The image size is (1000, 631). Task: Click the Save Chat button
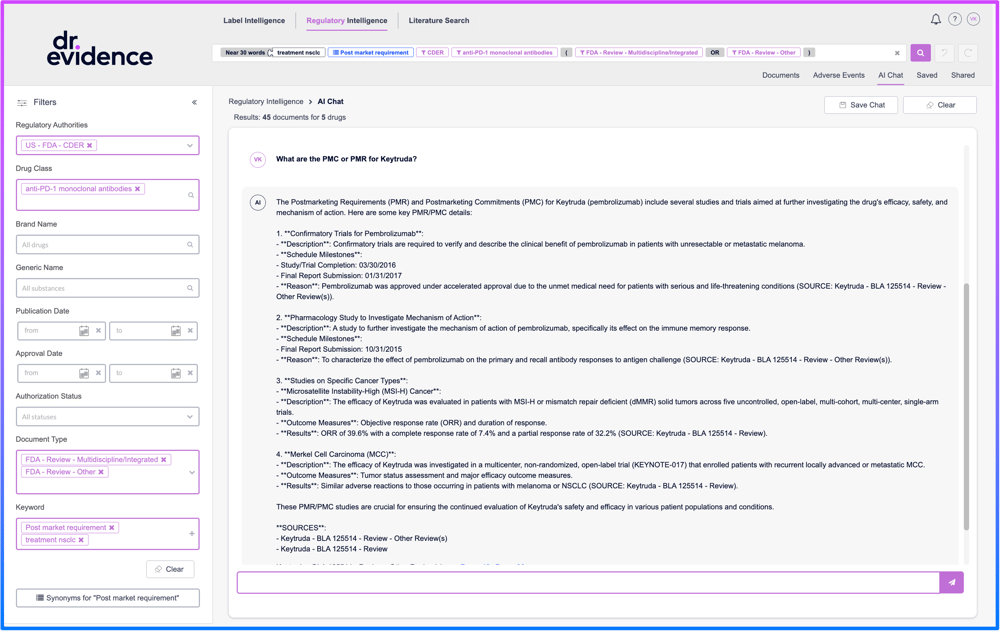861,105
